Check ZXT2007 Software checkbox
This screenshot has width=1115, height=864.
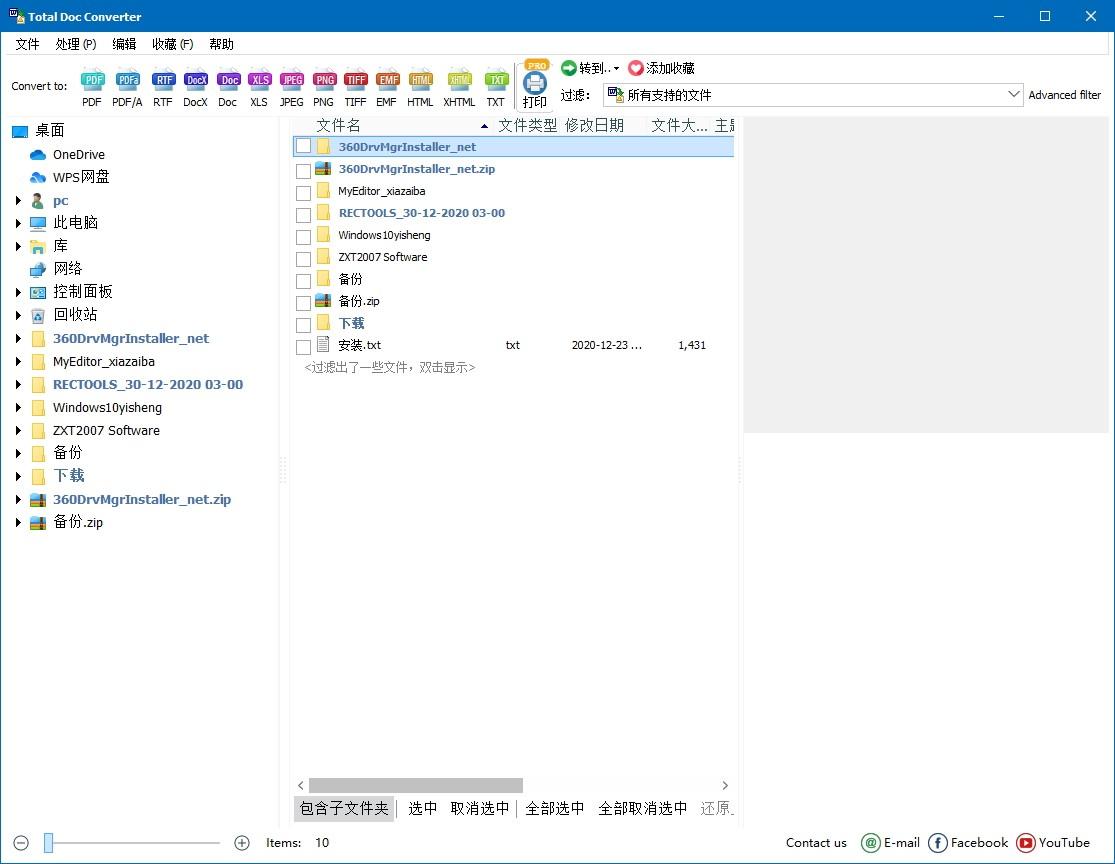(304, 259)
